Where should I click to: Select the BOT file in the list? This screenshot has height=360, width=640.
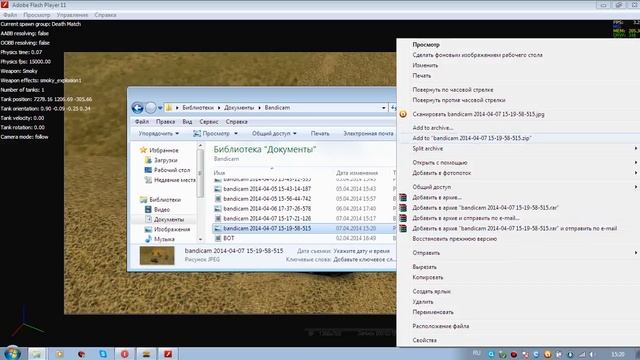coord(229,238)
